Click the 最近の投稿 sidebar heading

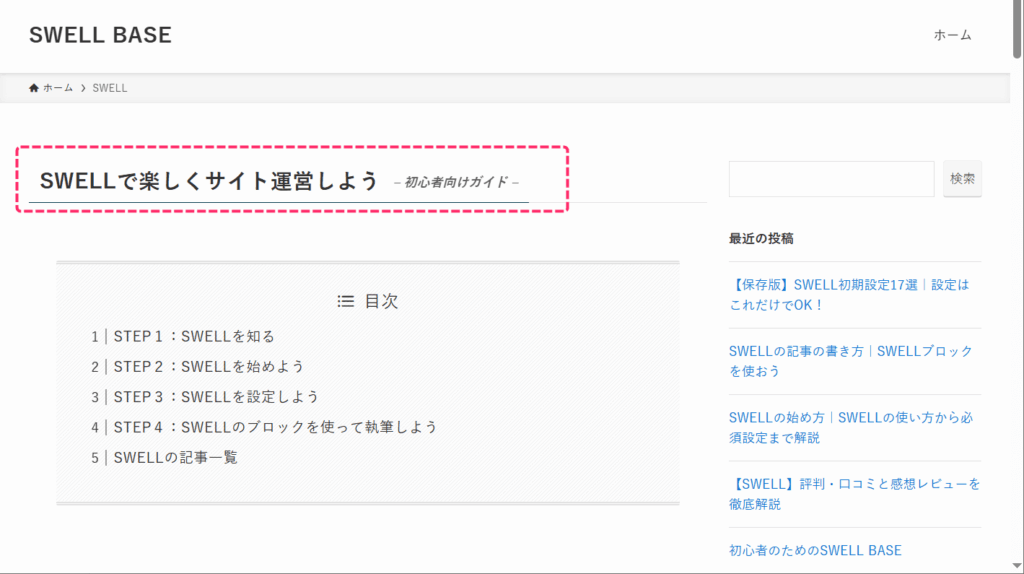tap(761, 238)
